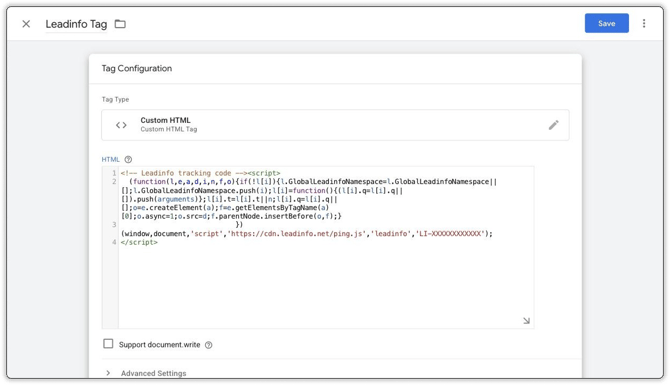Viewport: 670px width, 385px height.
Task: Click the Support document.write label
Action: (x=159, y=344)
